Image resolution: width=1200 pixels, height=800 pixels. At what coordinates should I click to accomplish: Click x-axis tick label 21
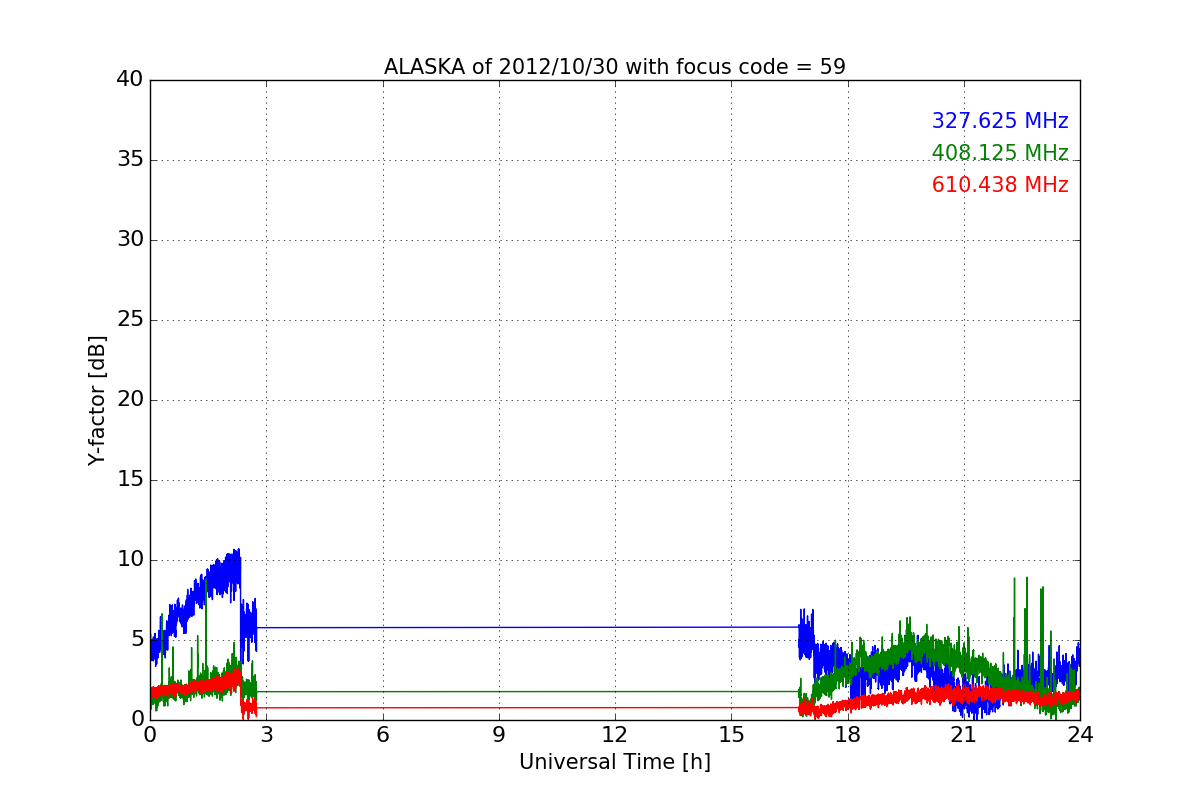(x=964, y=734)
